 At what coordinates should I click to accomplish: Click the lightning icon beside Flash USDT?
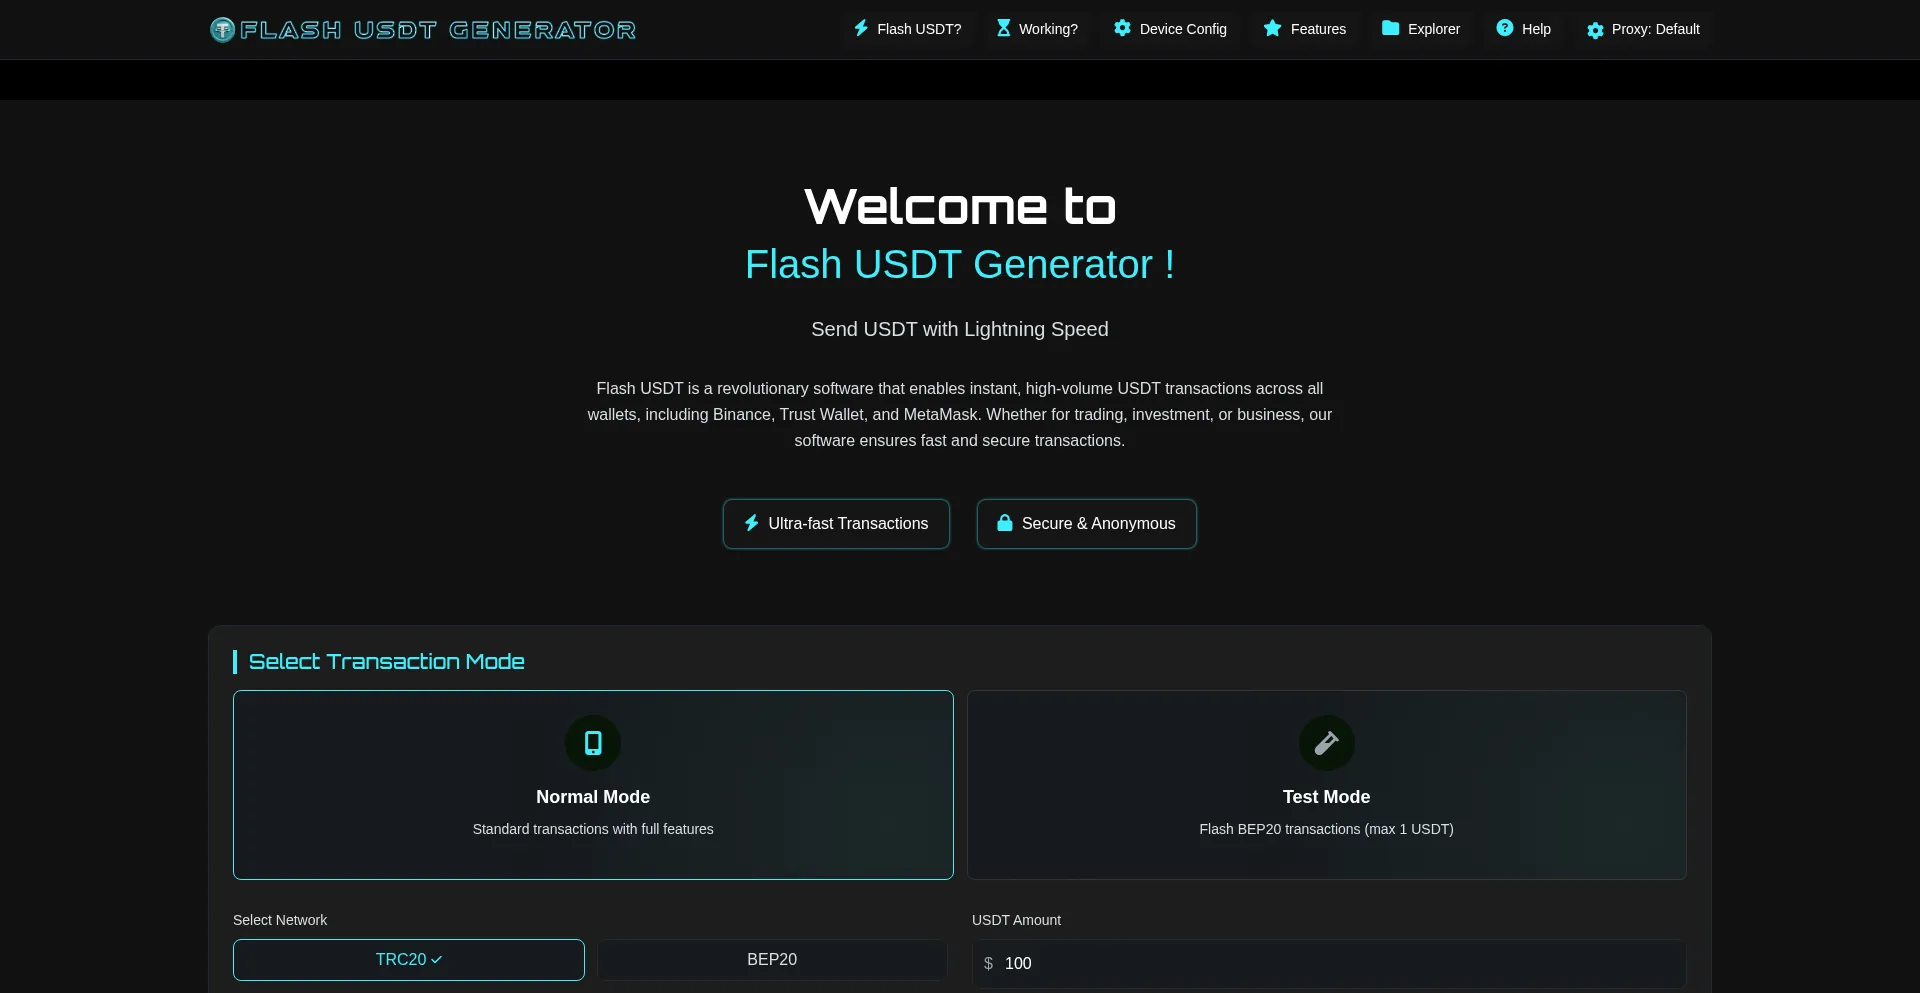click(x=862, y=29)
